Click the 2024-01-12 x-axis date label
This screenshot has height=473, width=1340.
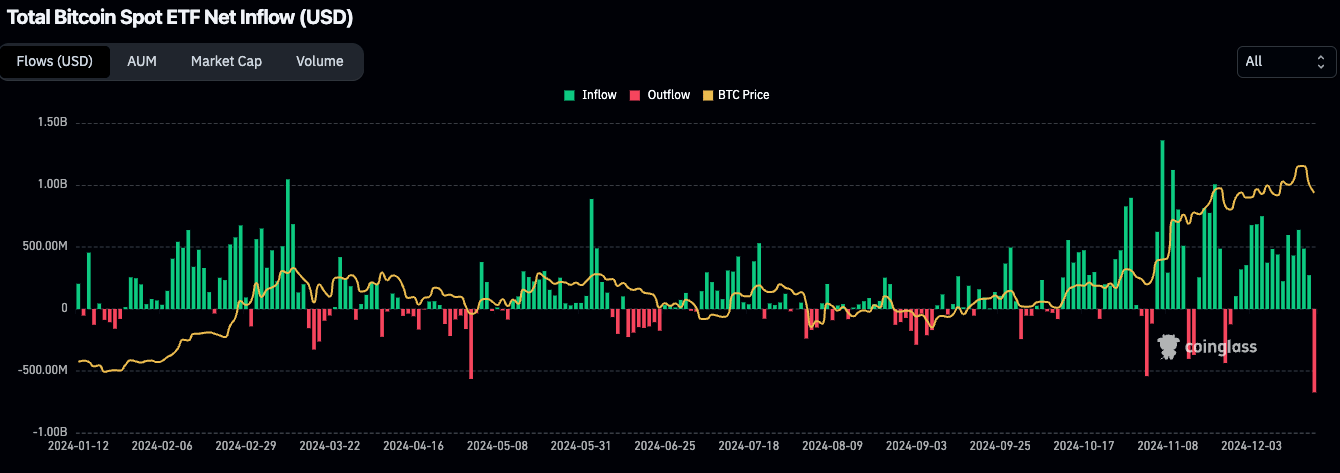tap(78, 444)
